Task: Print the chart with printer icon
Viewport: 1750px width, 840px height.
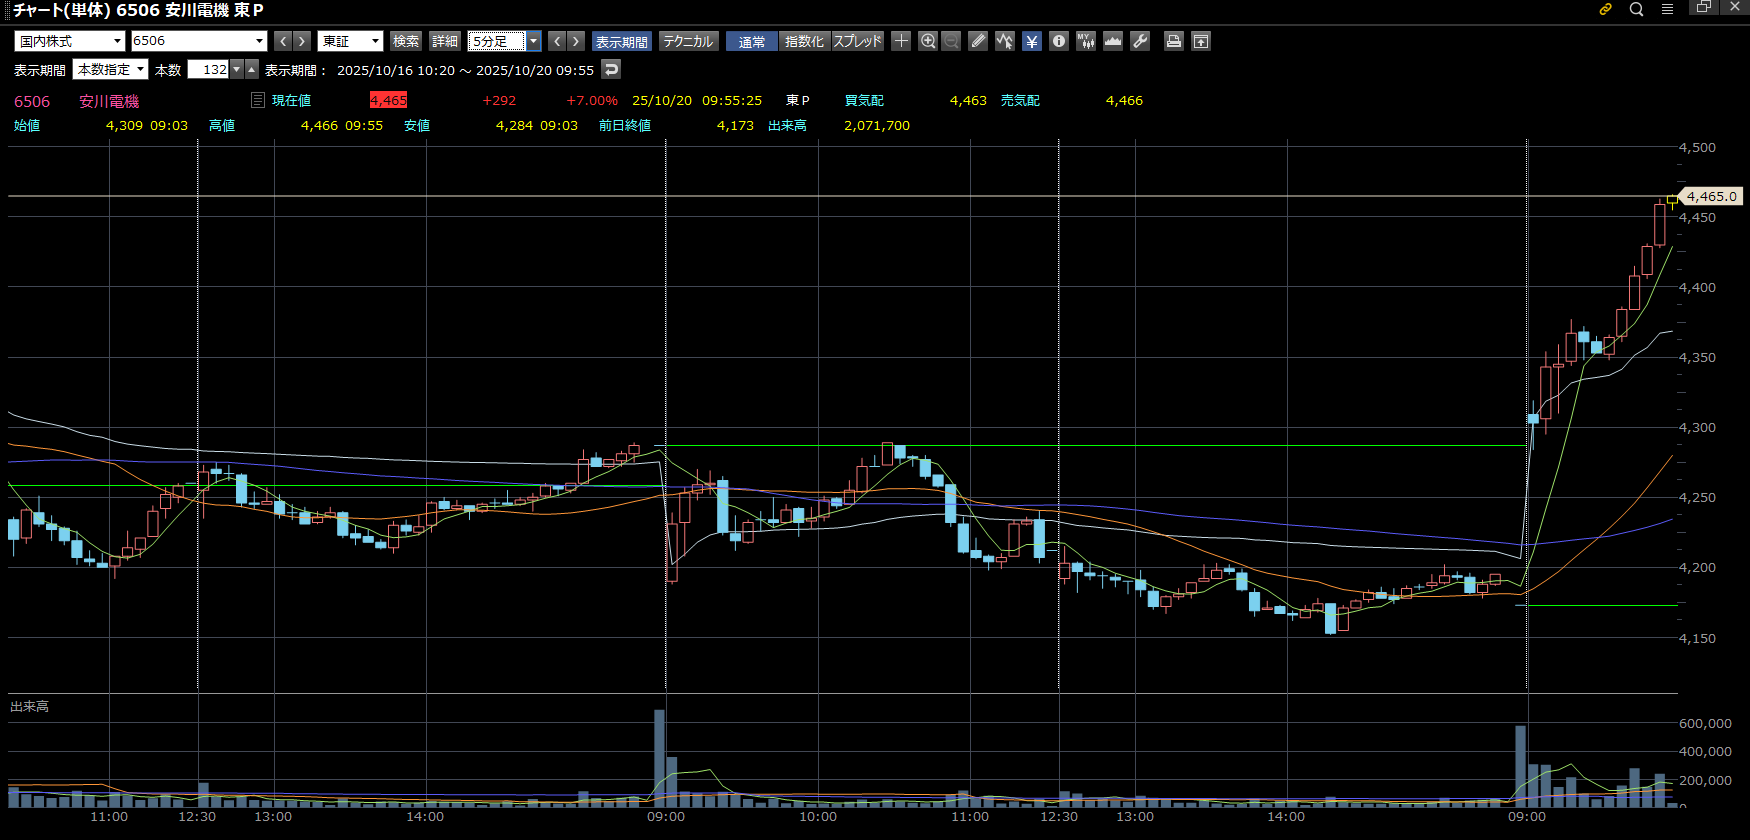Action: (x=1174, y=41)
